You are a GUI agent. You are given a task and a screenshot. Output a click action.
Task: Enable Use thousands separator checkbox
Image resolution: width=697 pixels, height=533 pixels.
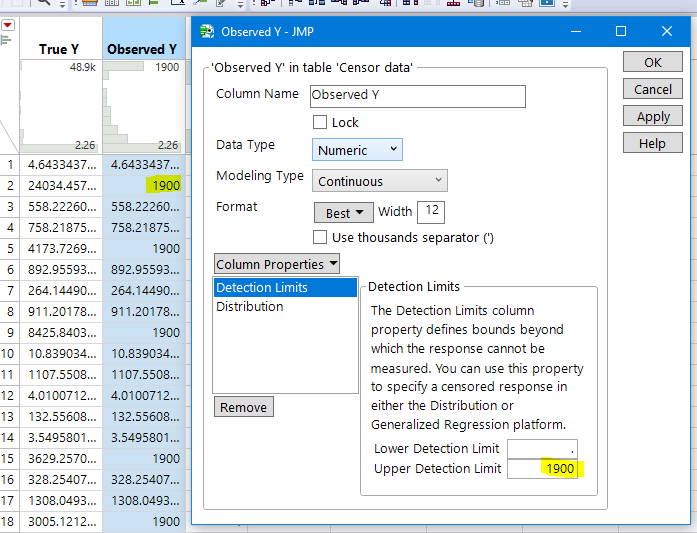click(320, 237)
